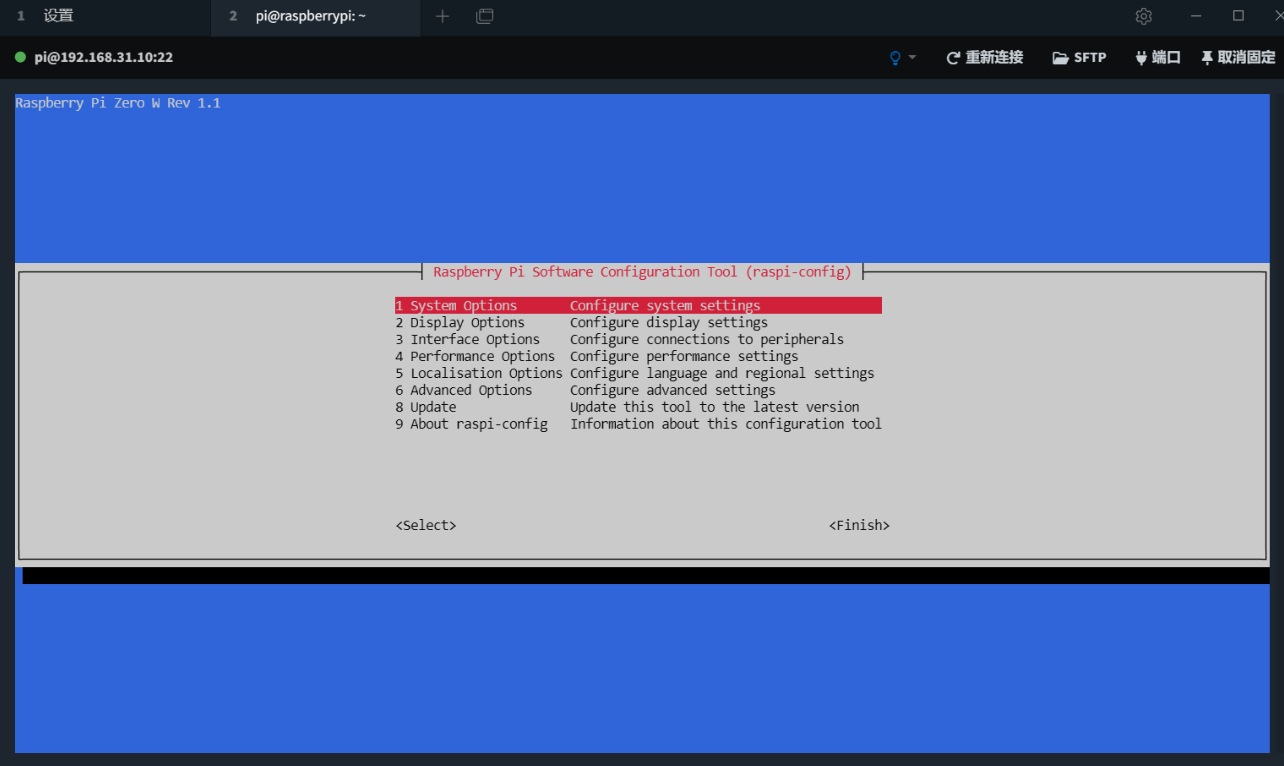The width and height of the screenshot is (1284, 766).
Task: Select 9 About raspi-config menu entry
Action: (x=638, y=425)
